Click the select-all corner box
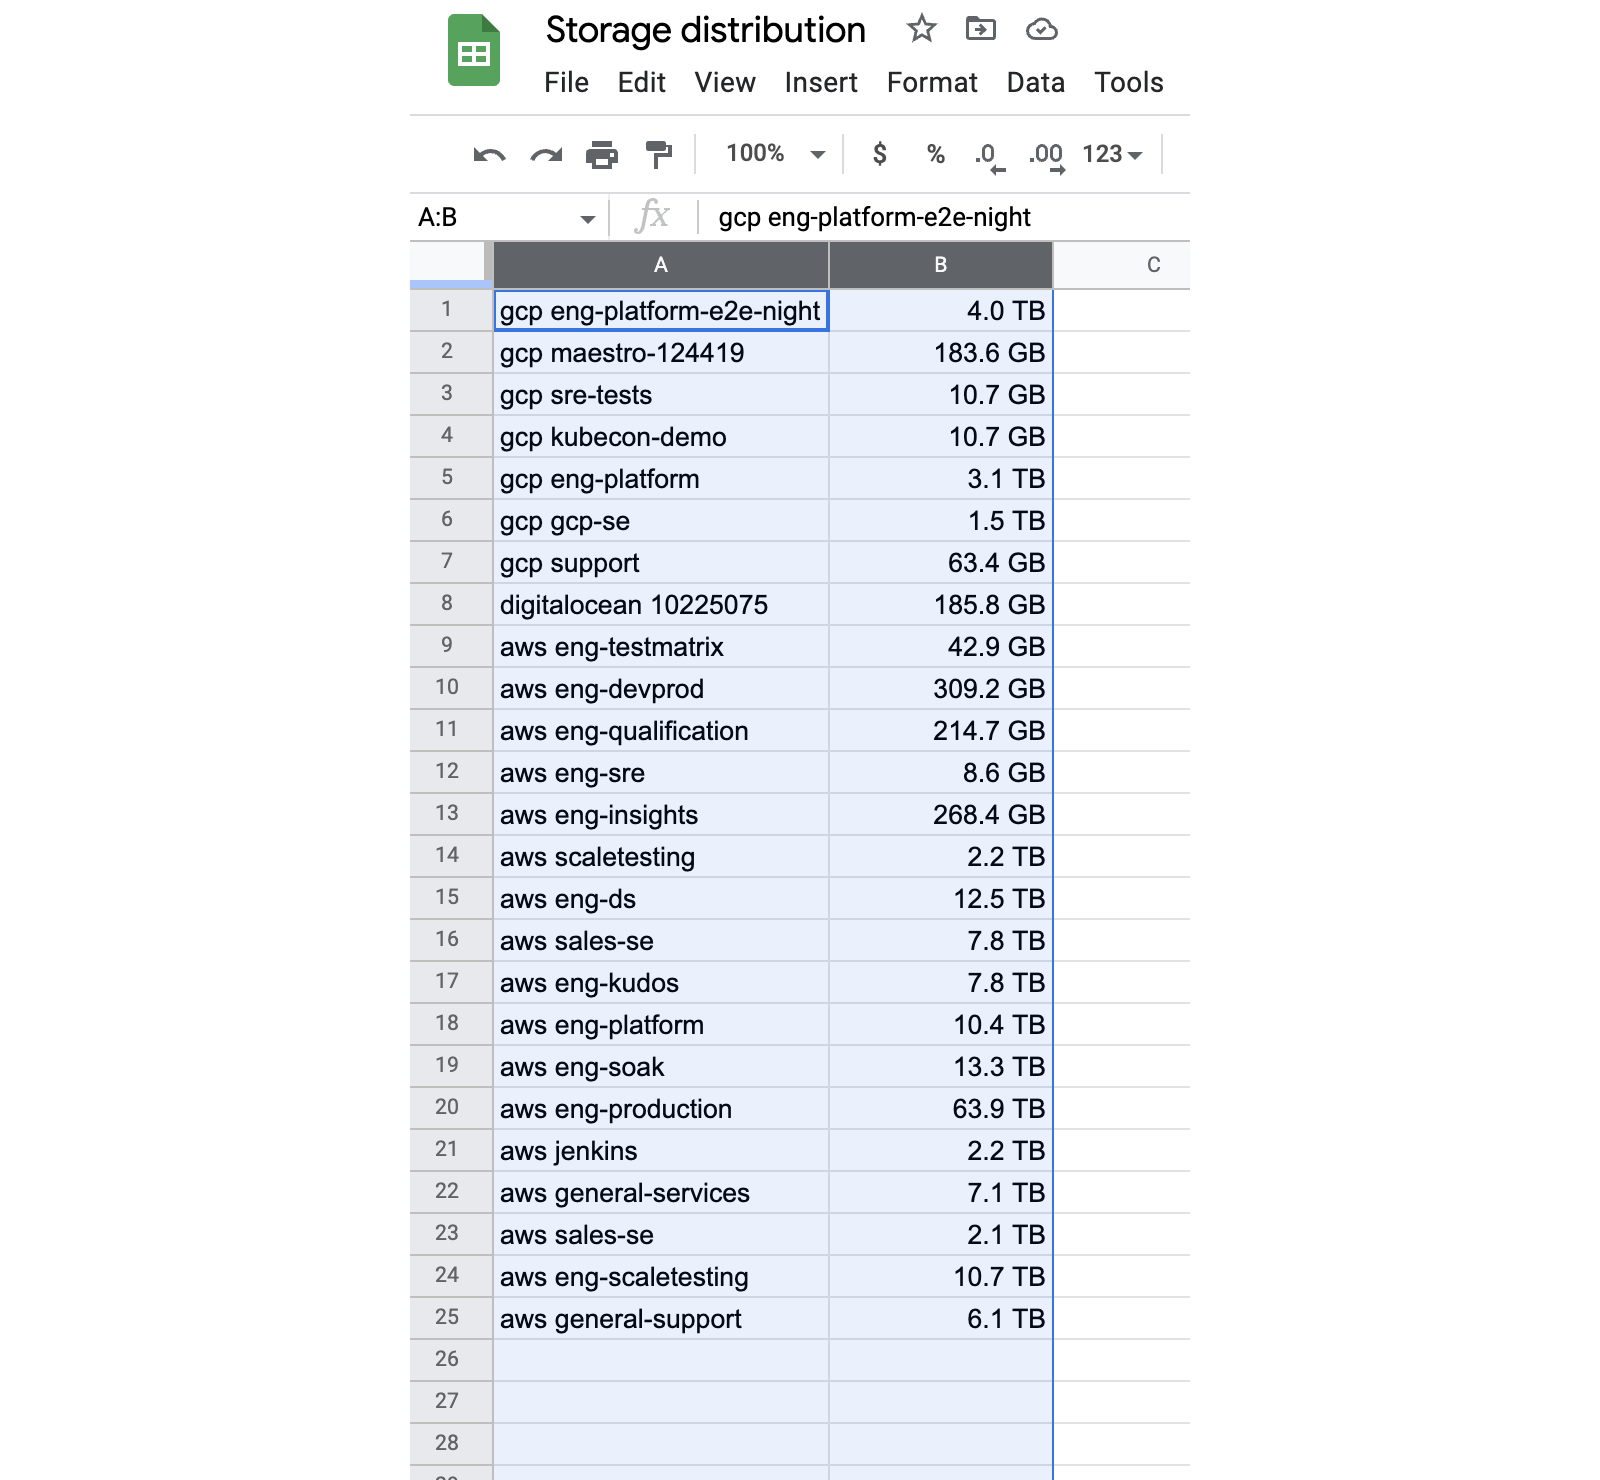1600x1480 pixels. point(451,265)
